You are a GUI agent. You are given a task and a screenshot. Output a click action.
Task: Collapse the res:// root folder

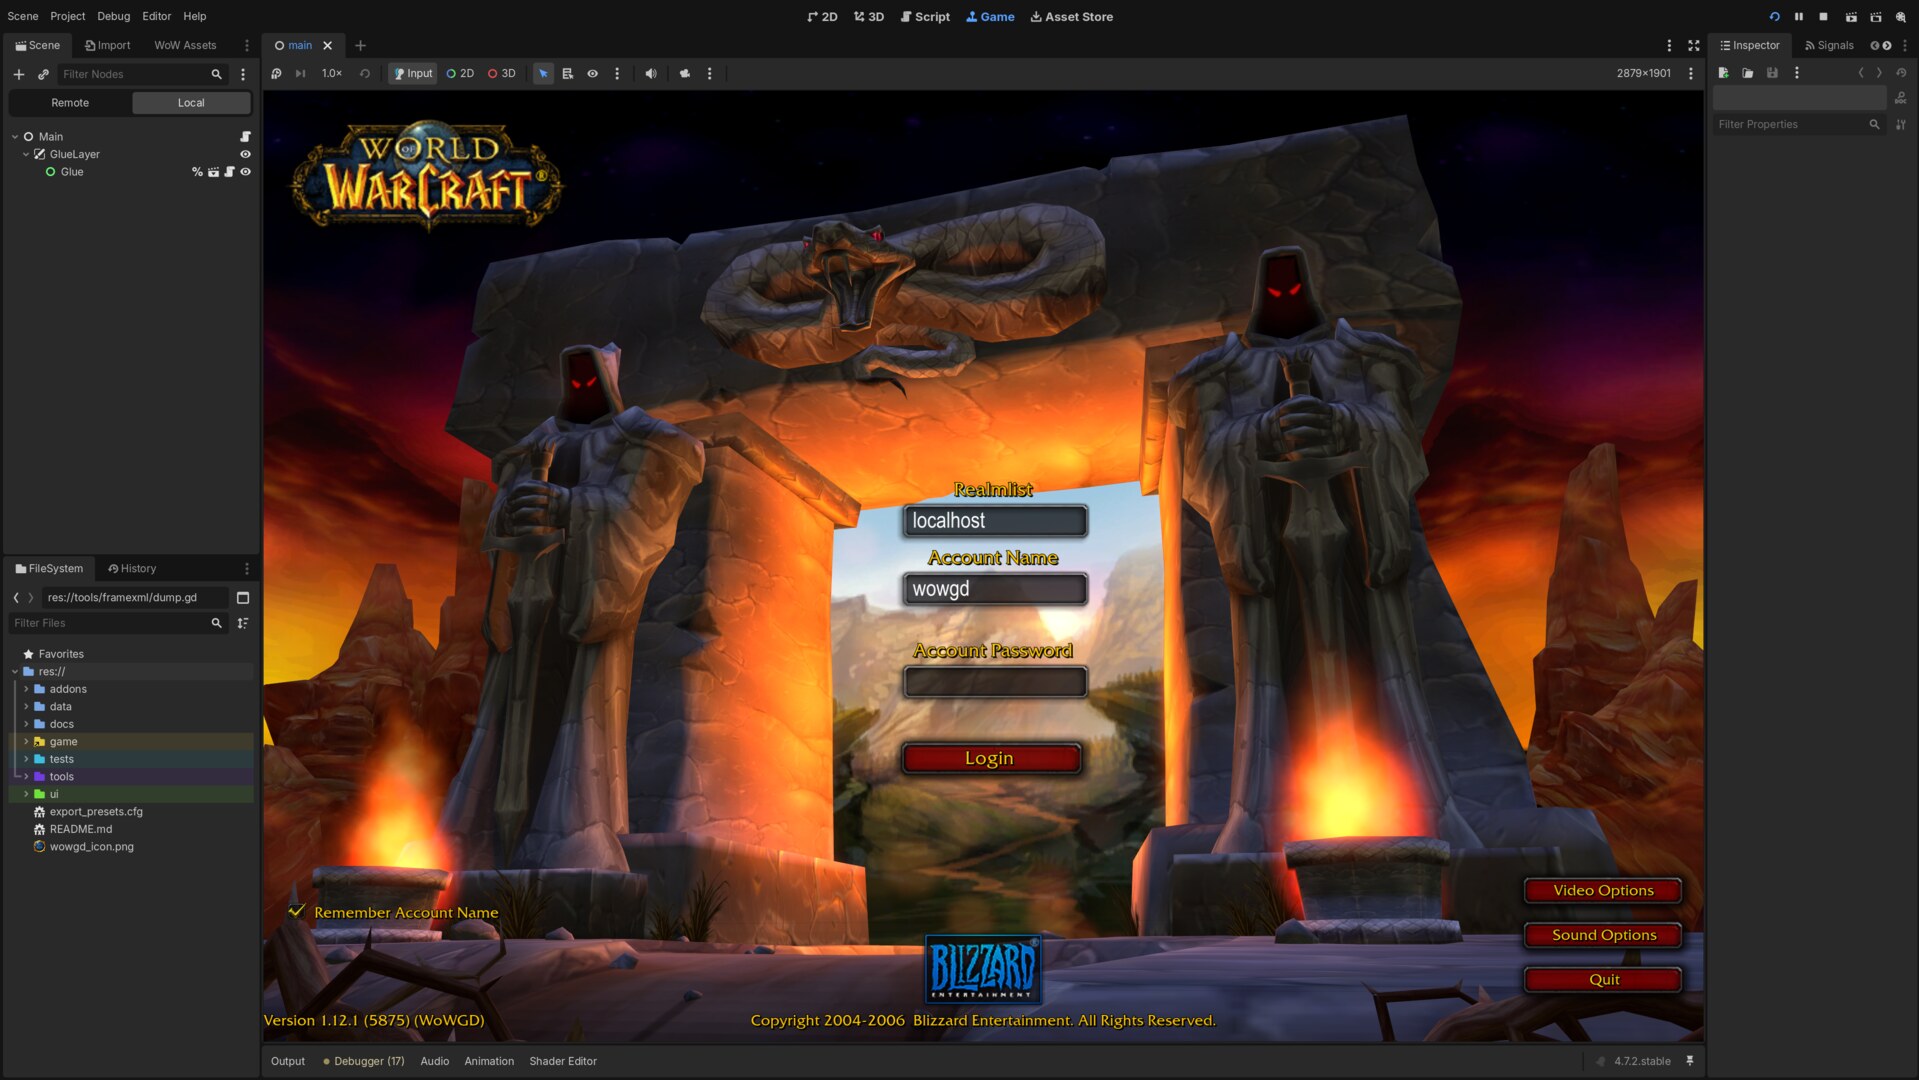coord(15,672)
